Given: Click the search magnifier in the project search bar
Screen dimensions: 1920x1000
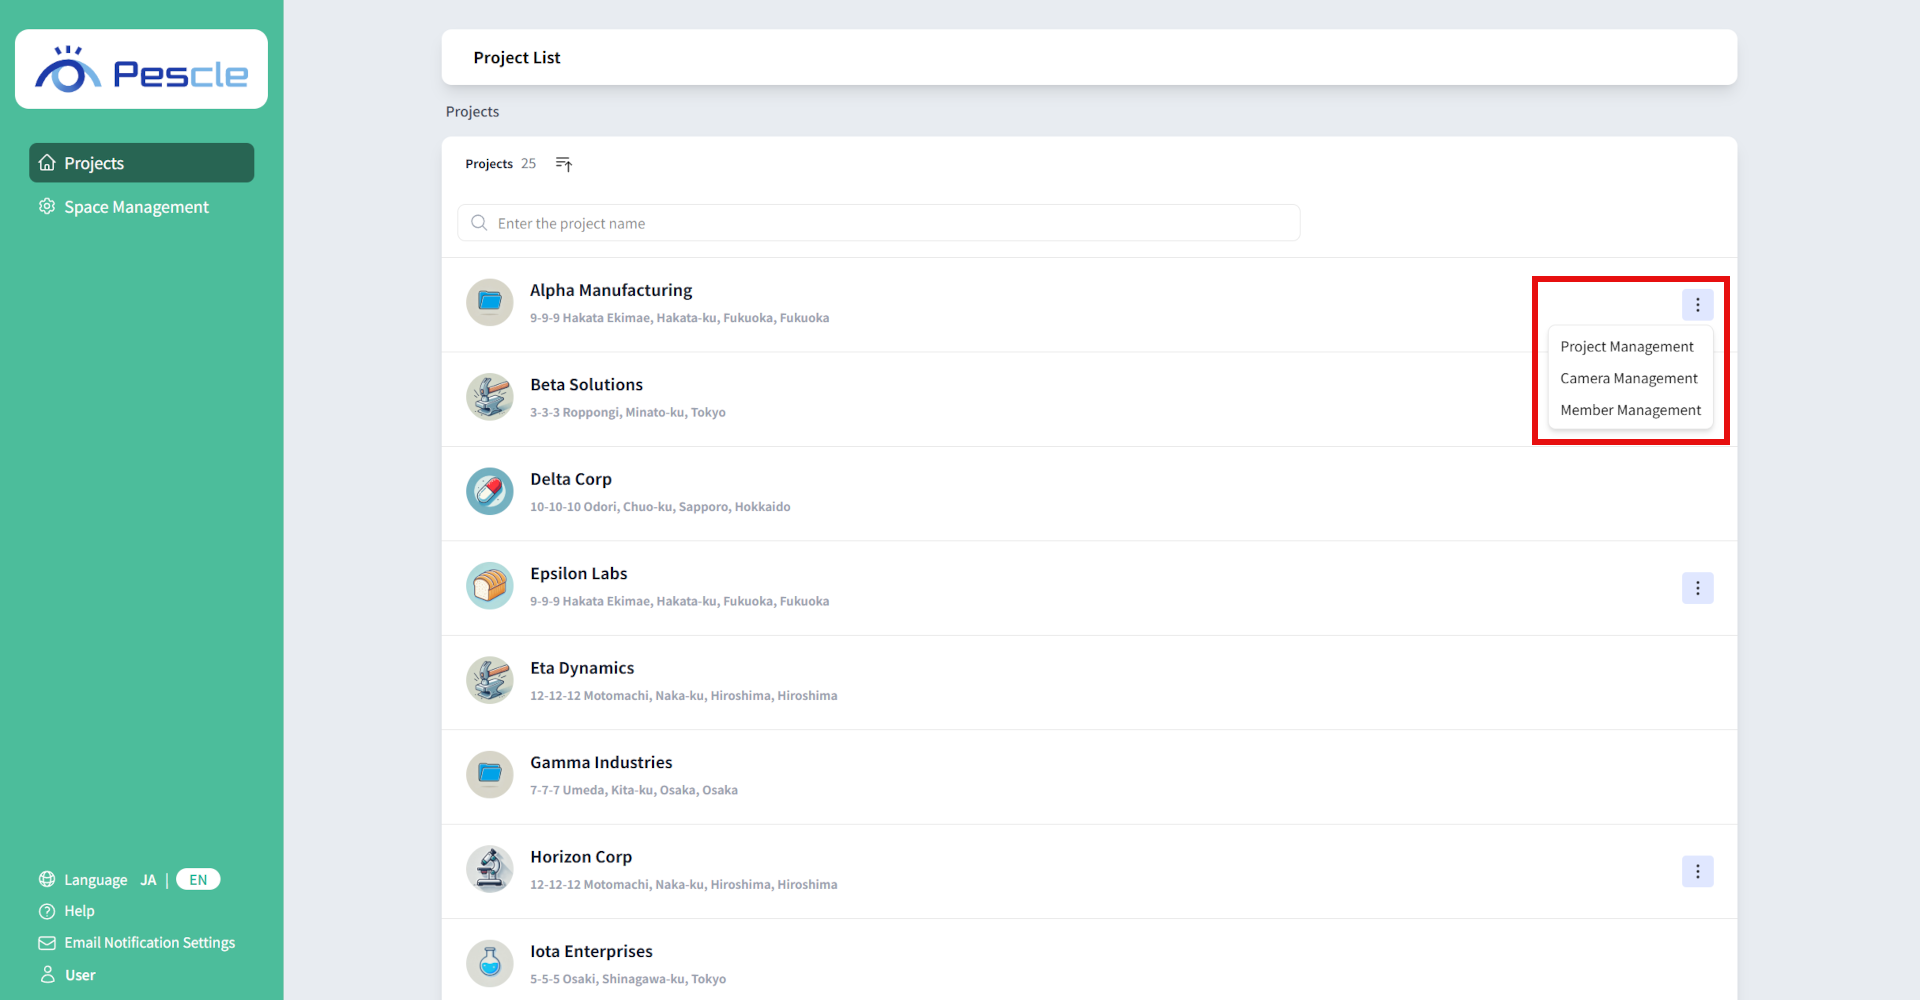Looking at the screenshot, I should tap(479, 222).
